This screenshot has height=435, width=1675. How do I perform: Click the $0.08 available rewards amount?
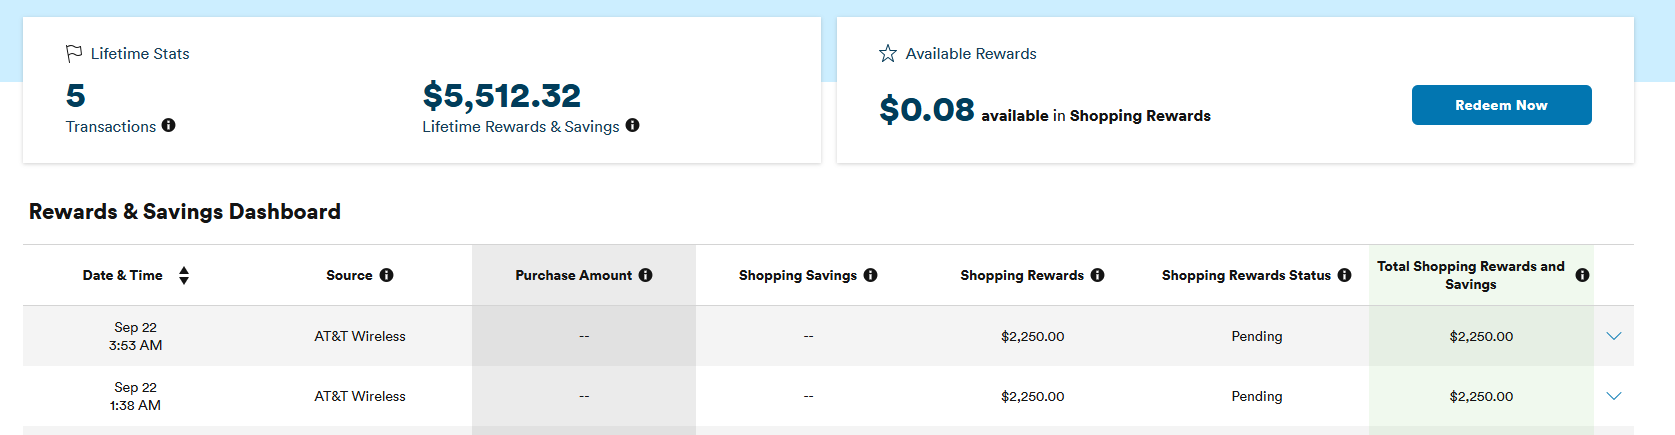click(927, 109)
